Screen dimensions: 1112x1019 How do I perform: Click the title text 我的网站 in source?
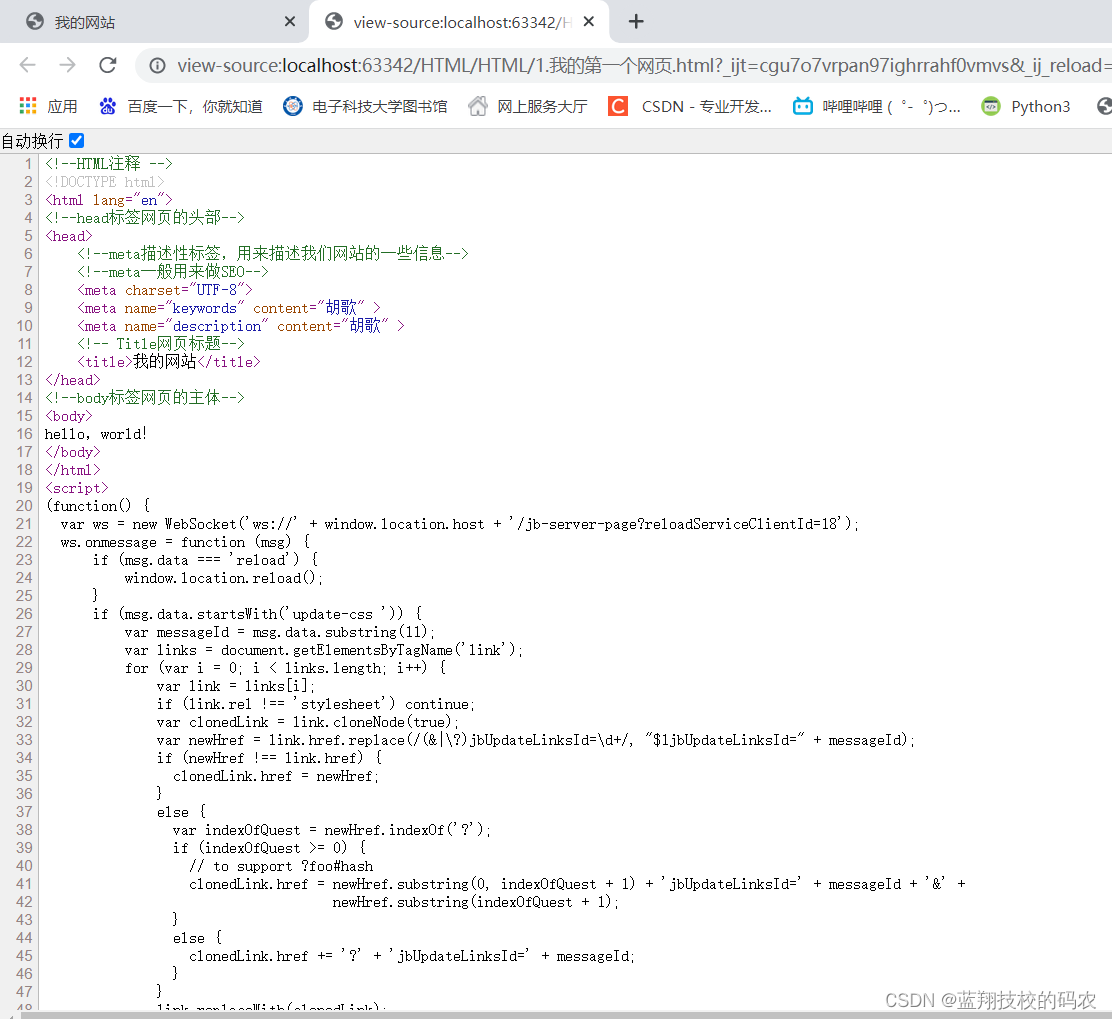point(165,362)
